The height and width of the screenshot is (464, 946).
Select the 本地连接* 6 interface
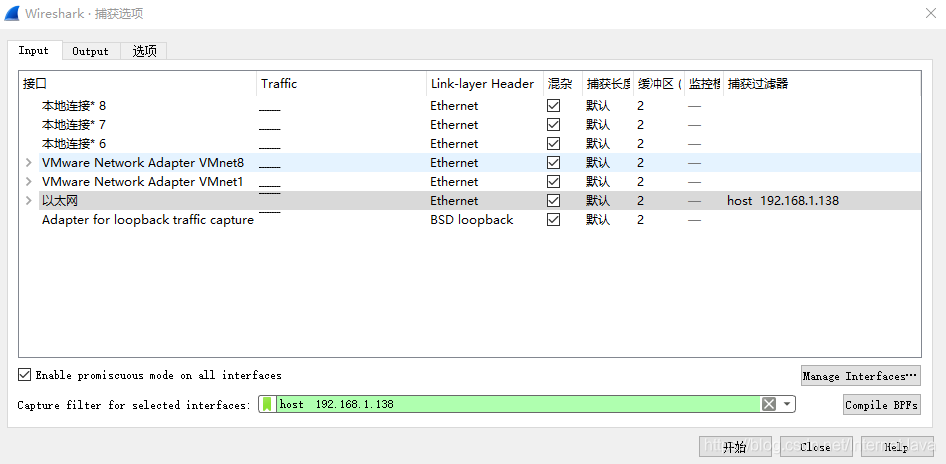(74, 144)
